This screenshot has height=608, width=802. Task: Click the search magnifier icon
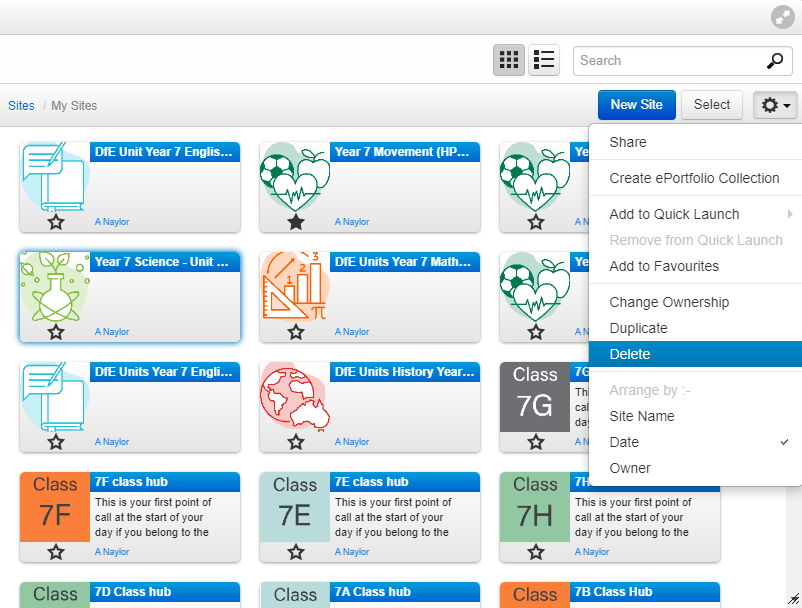pyautogui.click(x=775, y=60)
